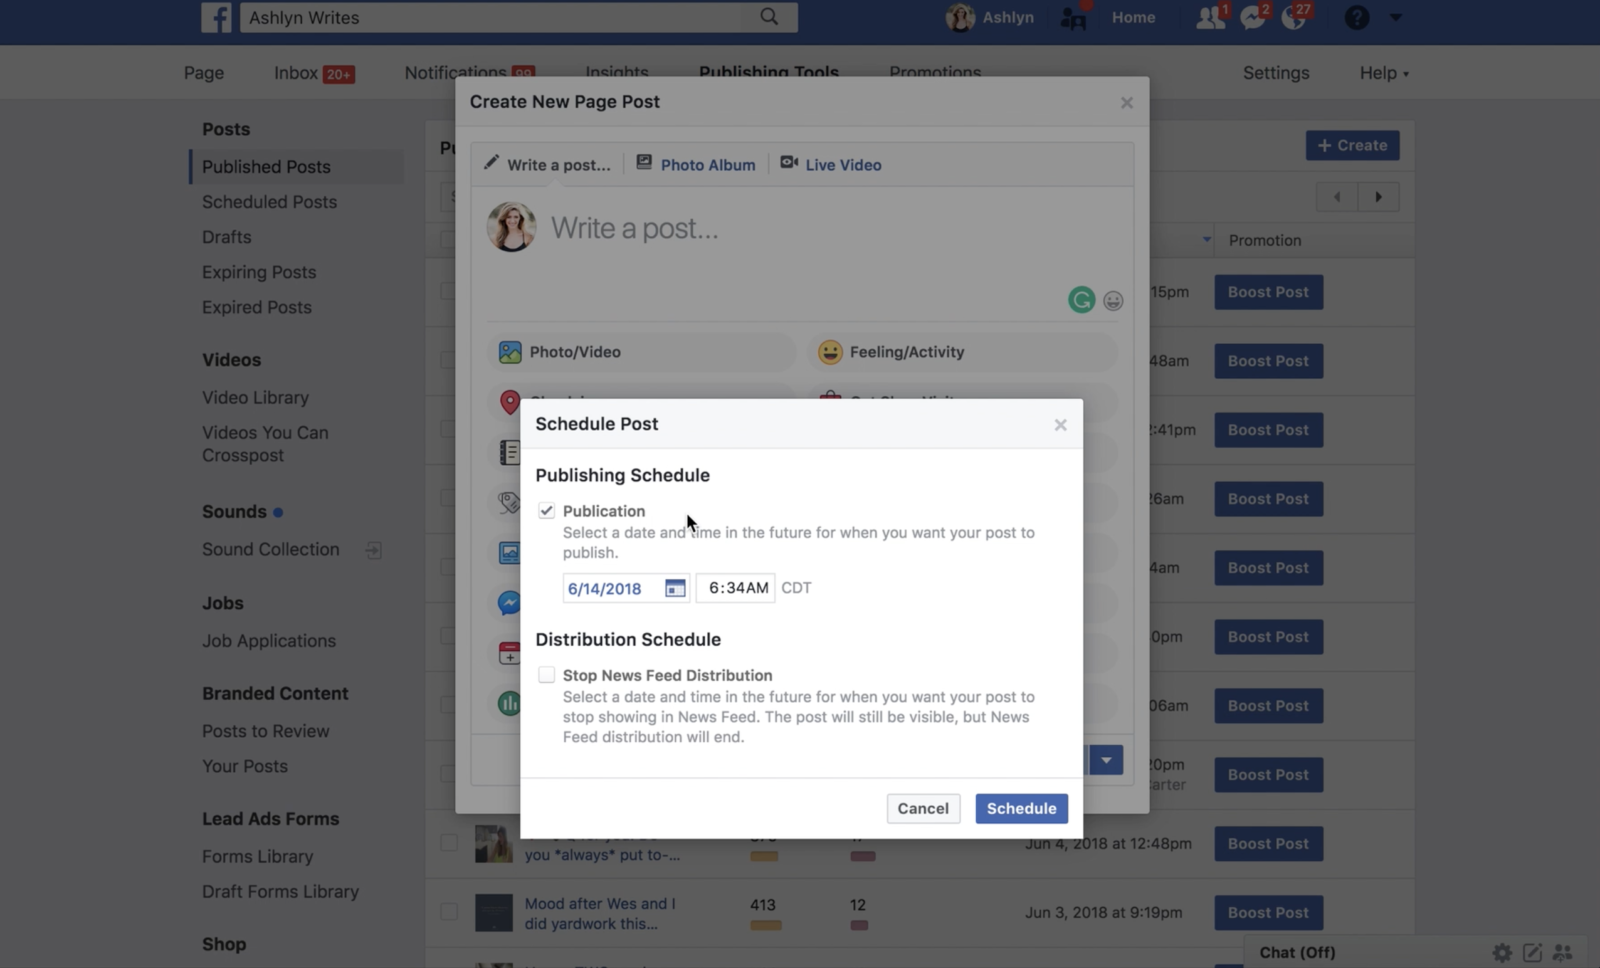Viewport: 1600px width, 968px height.
Task: Click the emoji smiley in the post box
Action: point(1113,300)
